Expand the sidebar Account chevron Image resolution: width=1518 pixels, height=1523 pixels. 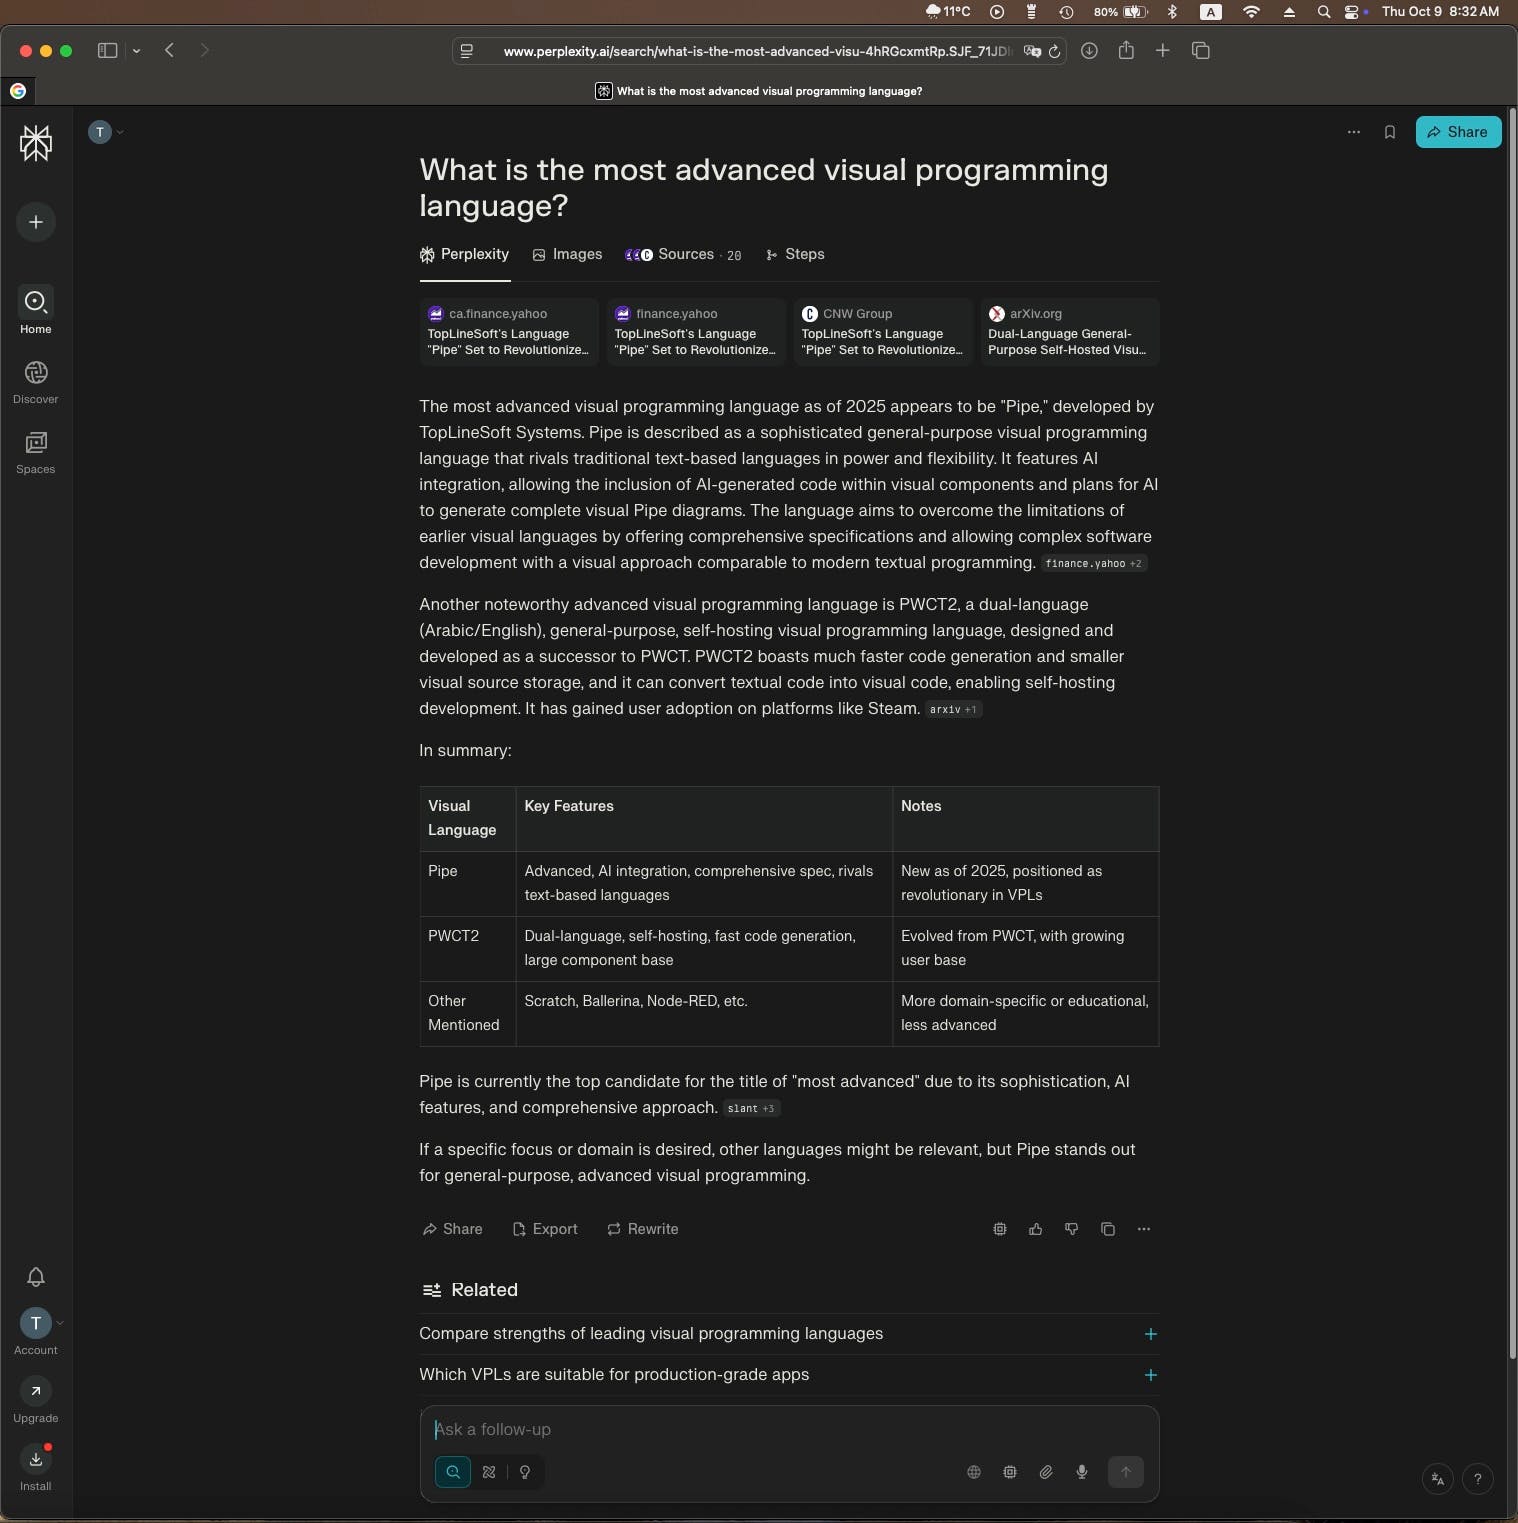60,1323
